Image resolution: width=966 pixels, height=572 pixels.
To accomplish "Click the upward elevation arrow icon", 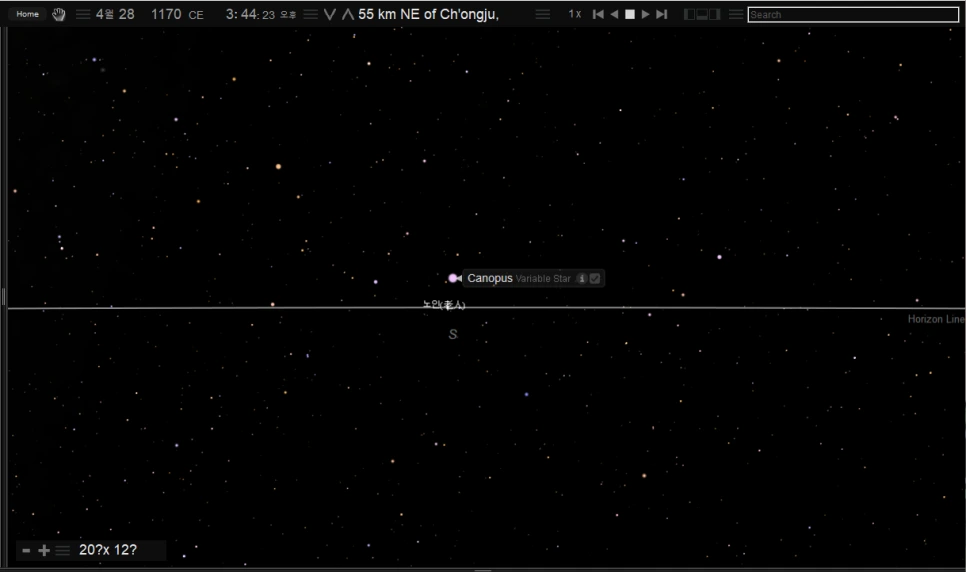I will (348, 14).
